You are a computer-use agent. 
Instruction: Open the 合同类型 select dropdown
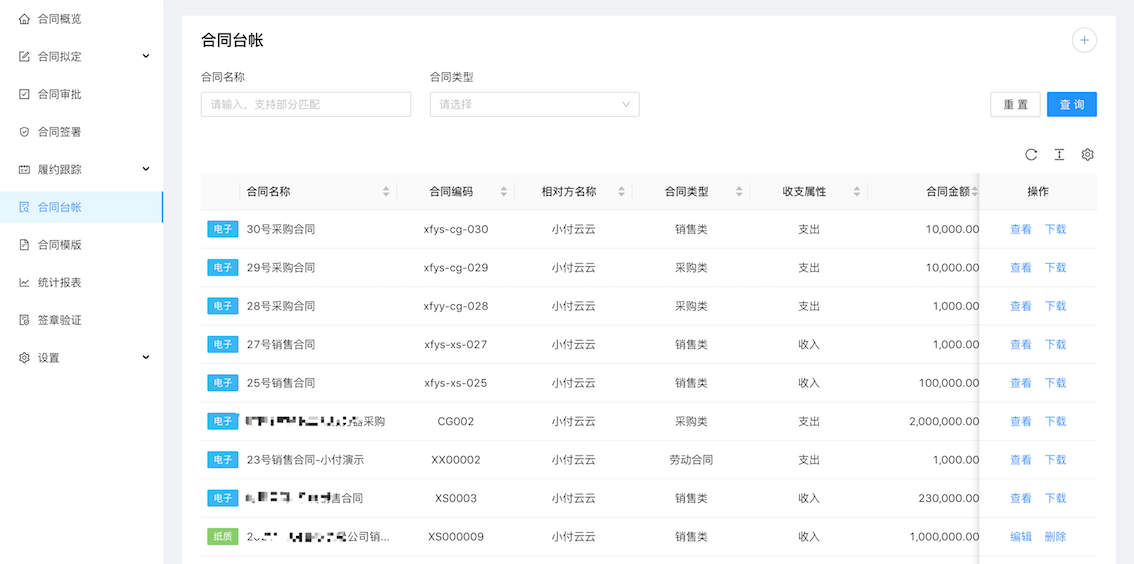pyautogui.click(x=534, y=104)
